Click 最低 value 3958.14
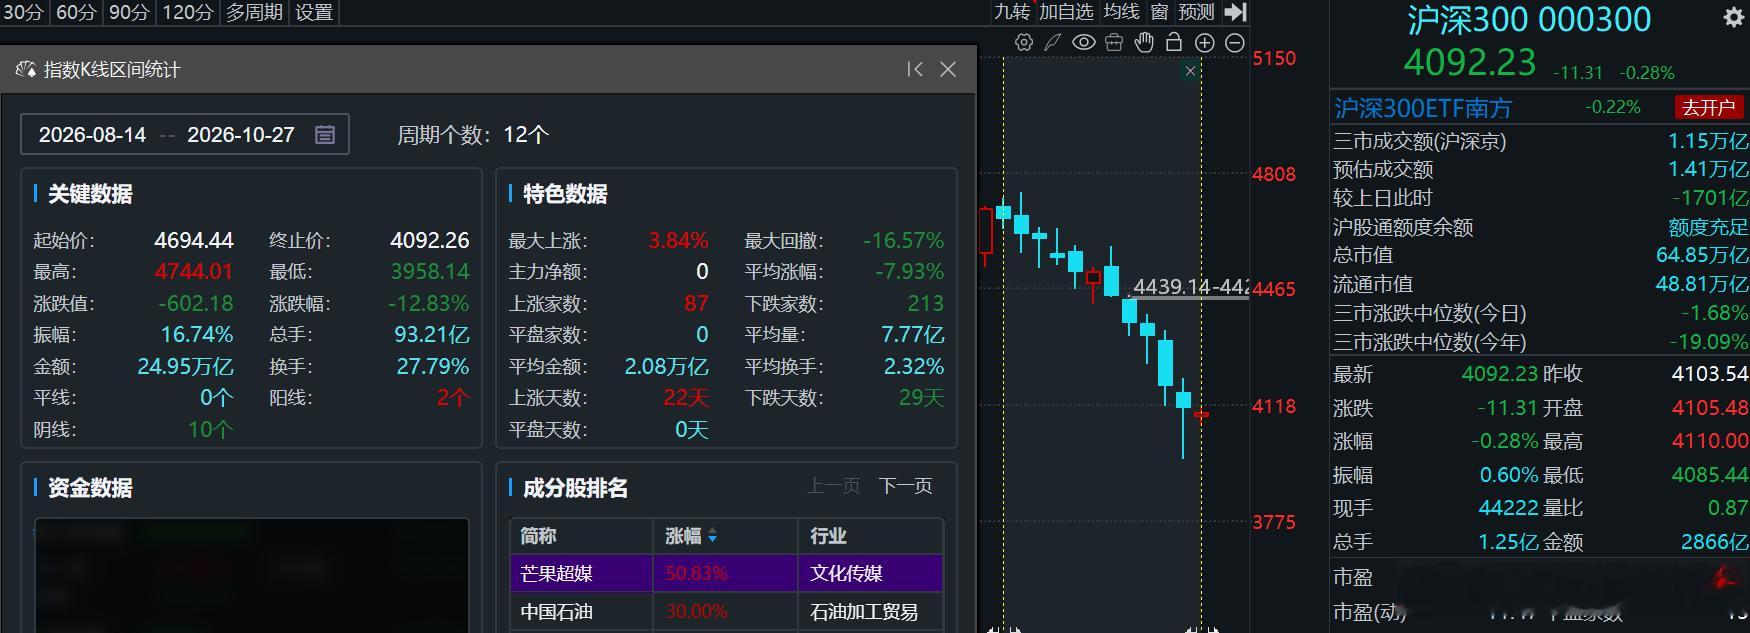 [x=429, y=271]
